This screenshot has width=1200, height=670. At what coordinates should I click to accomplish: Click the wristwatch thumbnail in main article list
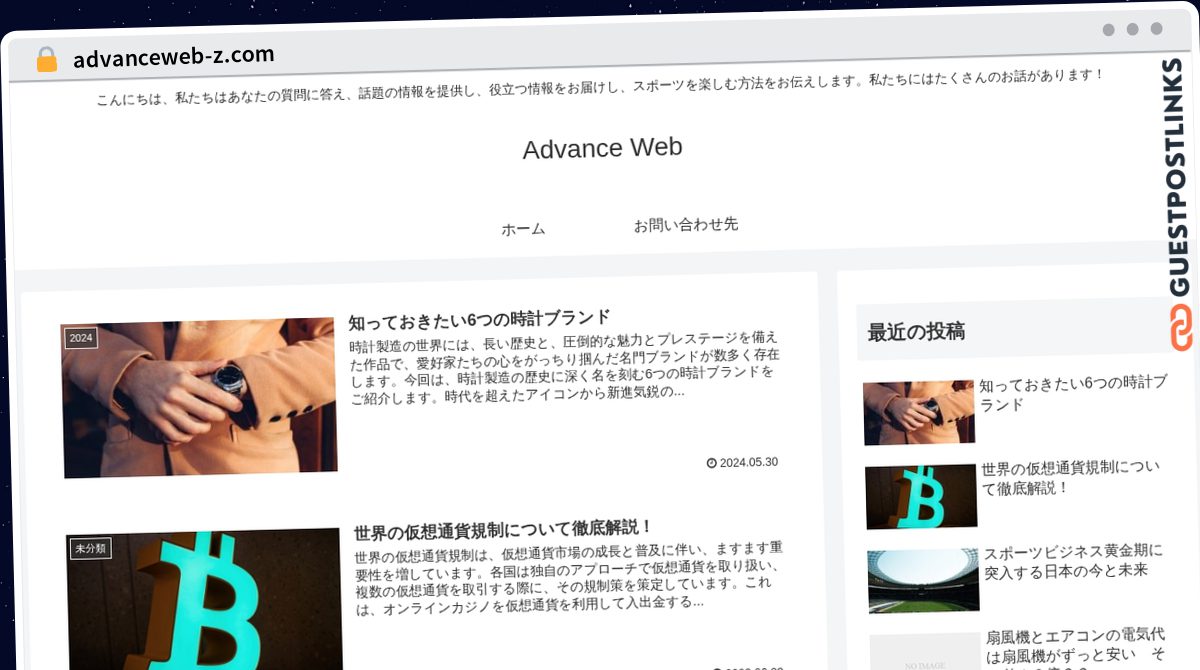pos(199,398)
